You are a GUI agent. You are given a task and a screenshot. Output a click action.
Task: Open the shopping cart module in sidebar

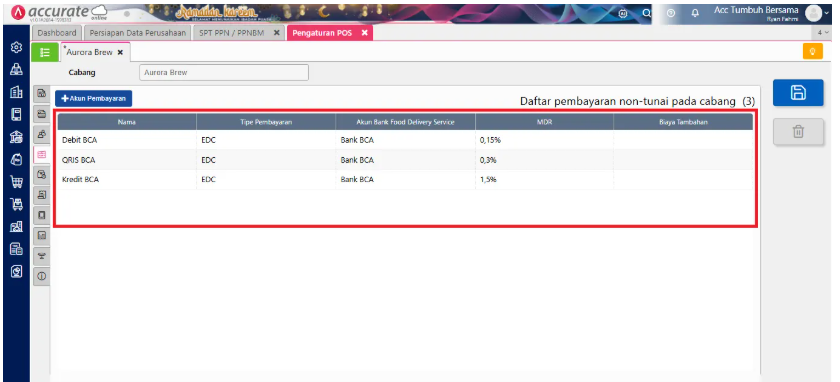tap(17, 182)
